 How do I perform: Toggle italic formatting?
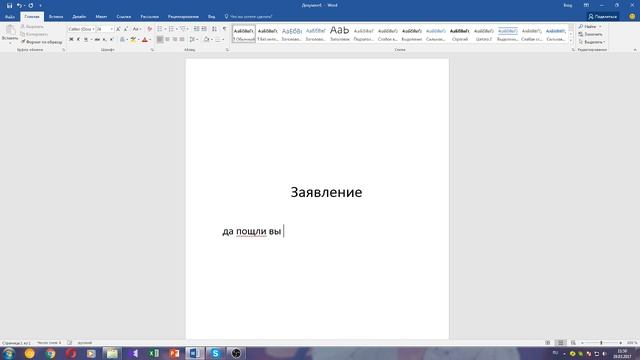click(x=78, y=40)
